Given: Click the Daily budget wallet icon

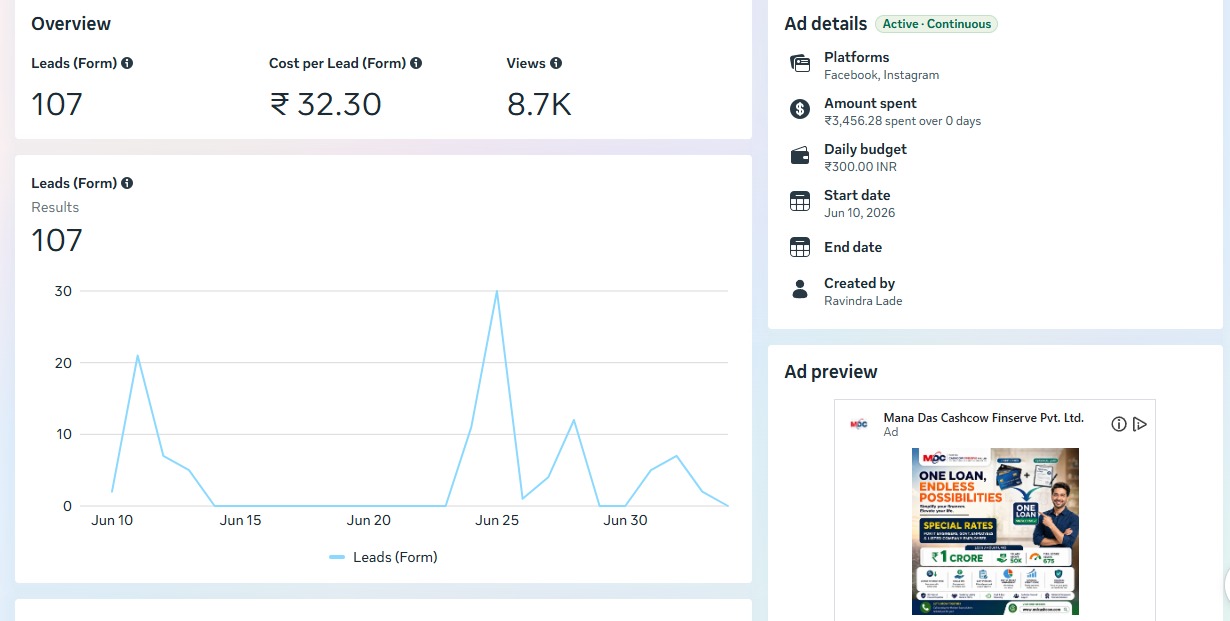Looking at the screenshot, I should click(x=799, y=156).
